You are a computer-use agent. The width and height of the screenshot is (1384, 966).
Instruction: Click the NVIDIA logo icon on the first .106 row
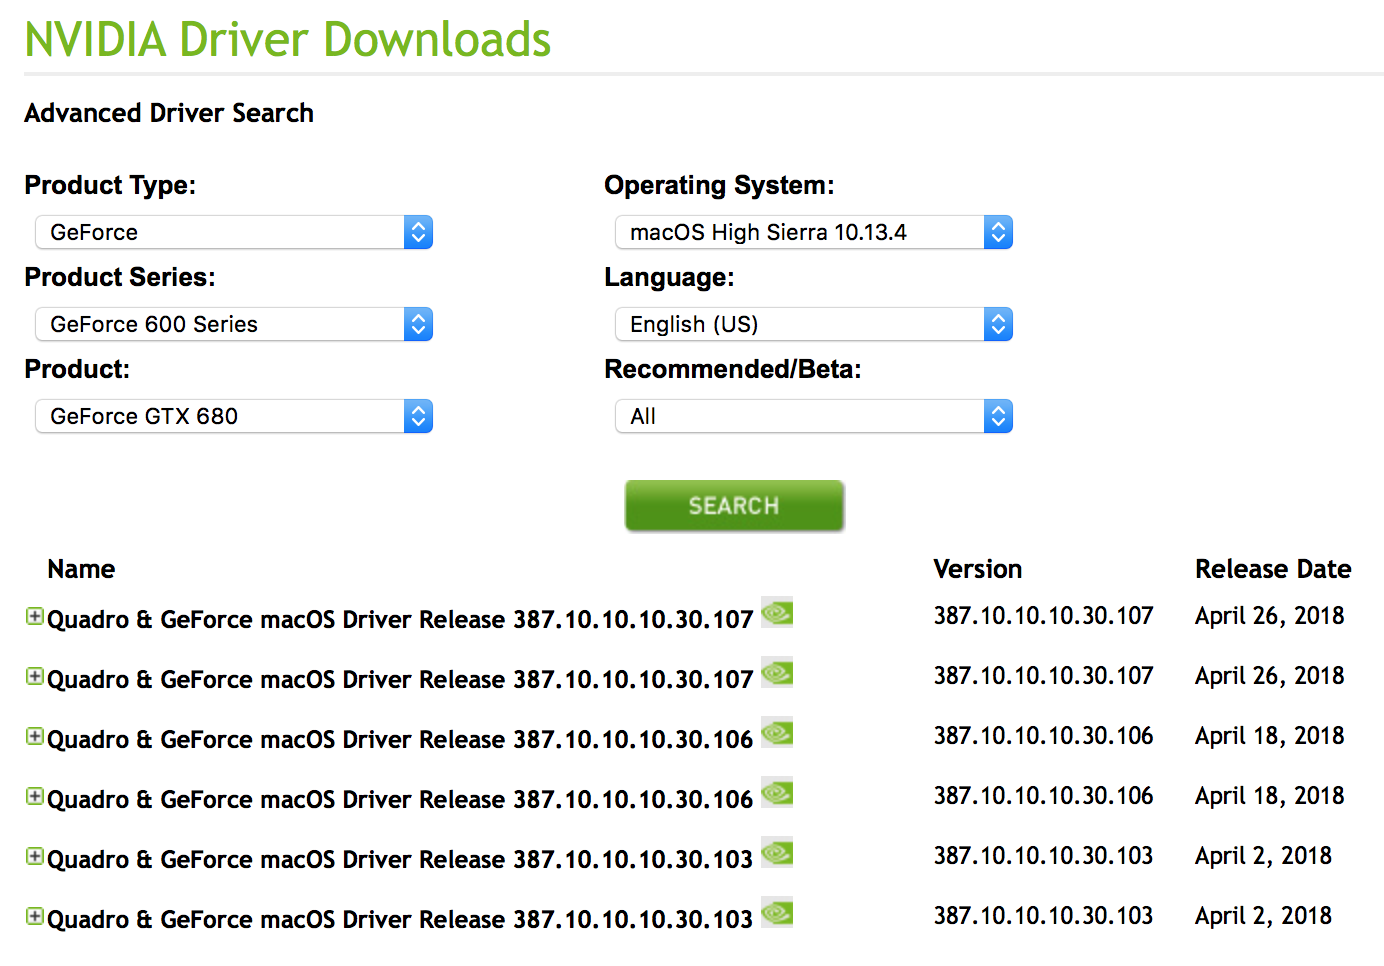click(777, 732)
